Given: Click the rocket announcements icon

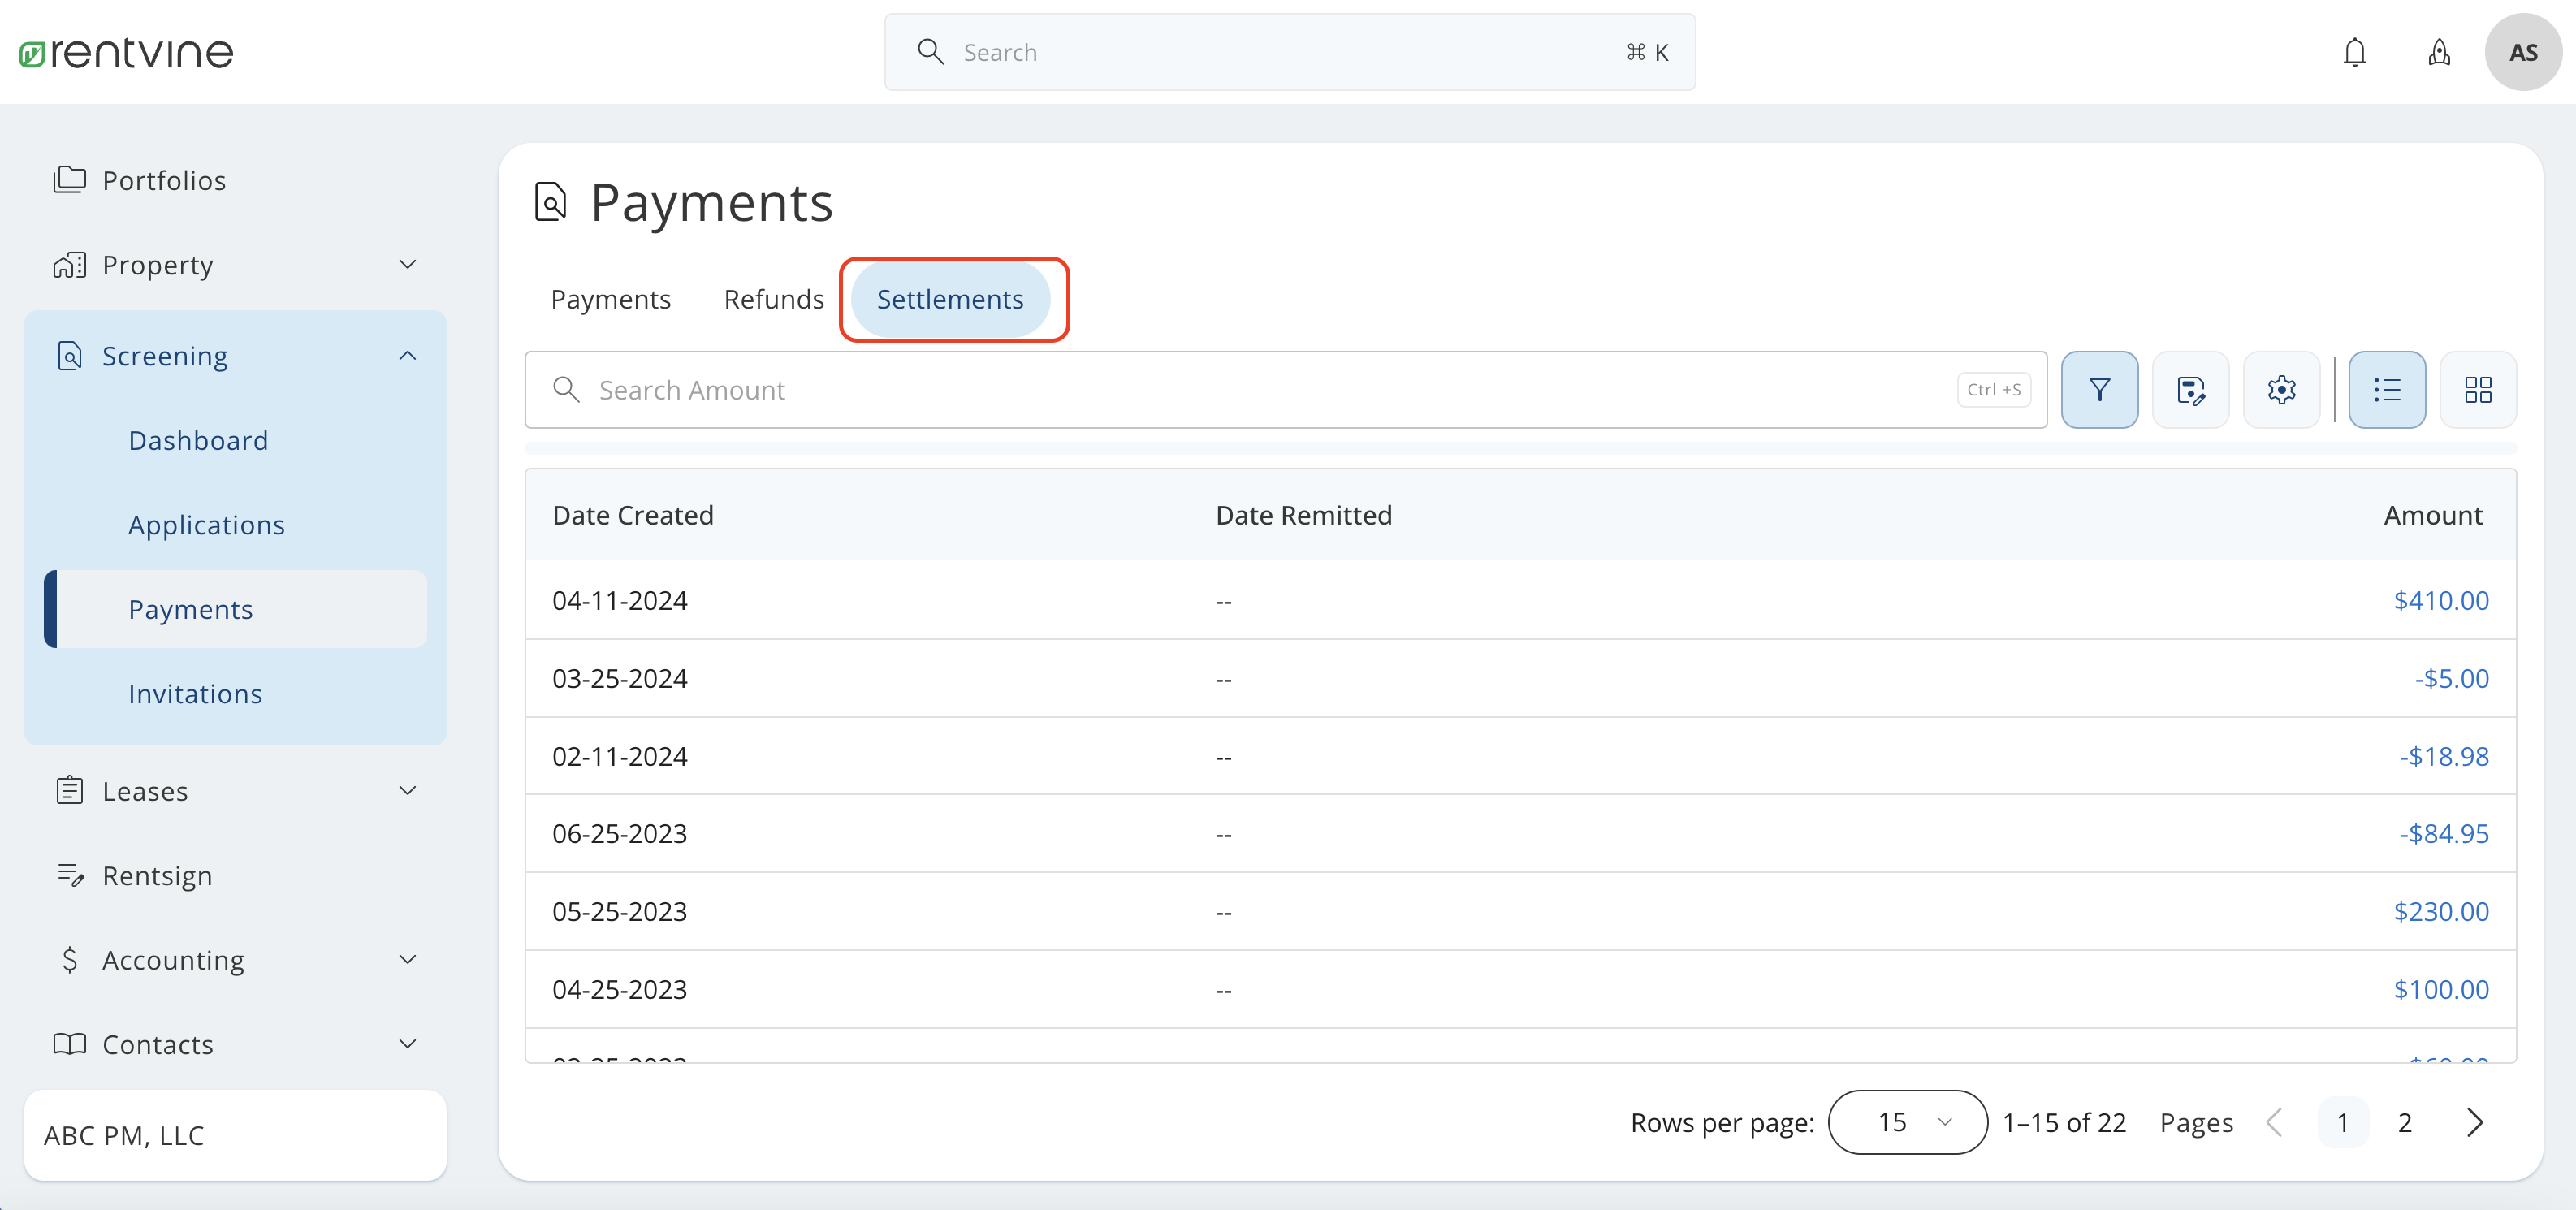Looking at the screenshot, I should tap(2439, 52).
